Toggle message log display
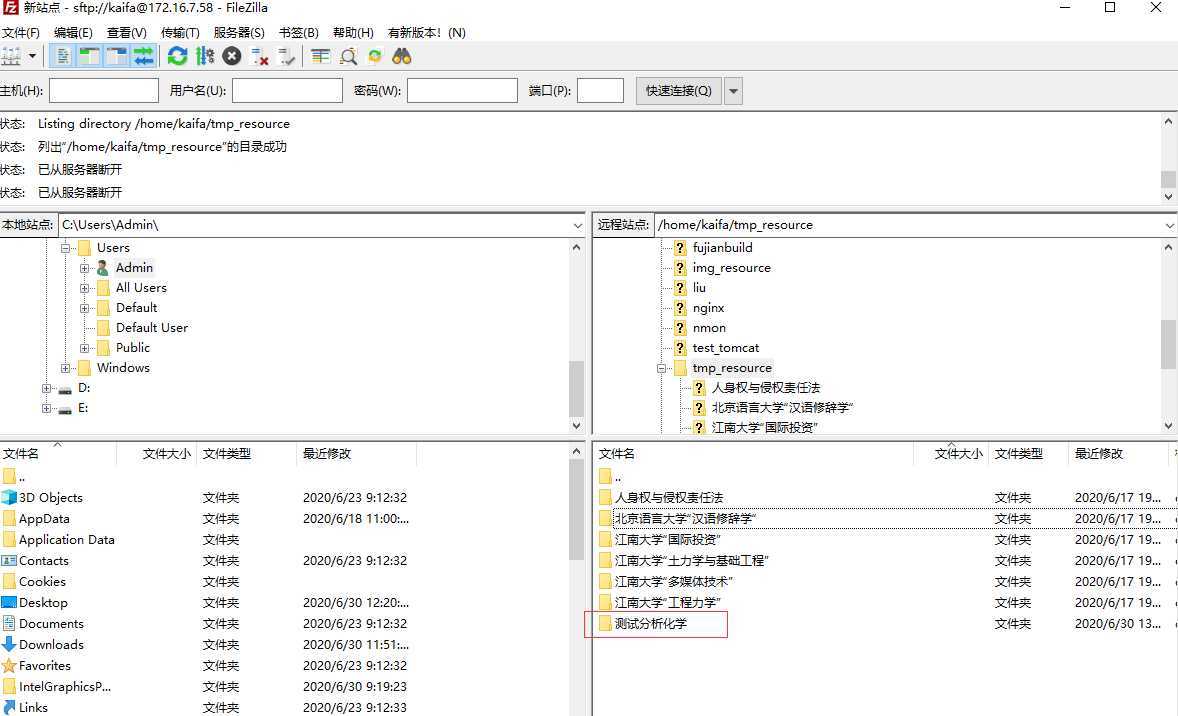 62,56
